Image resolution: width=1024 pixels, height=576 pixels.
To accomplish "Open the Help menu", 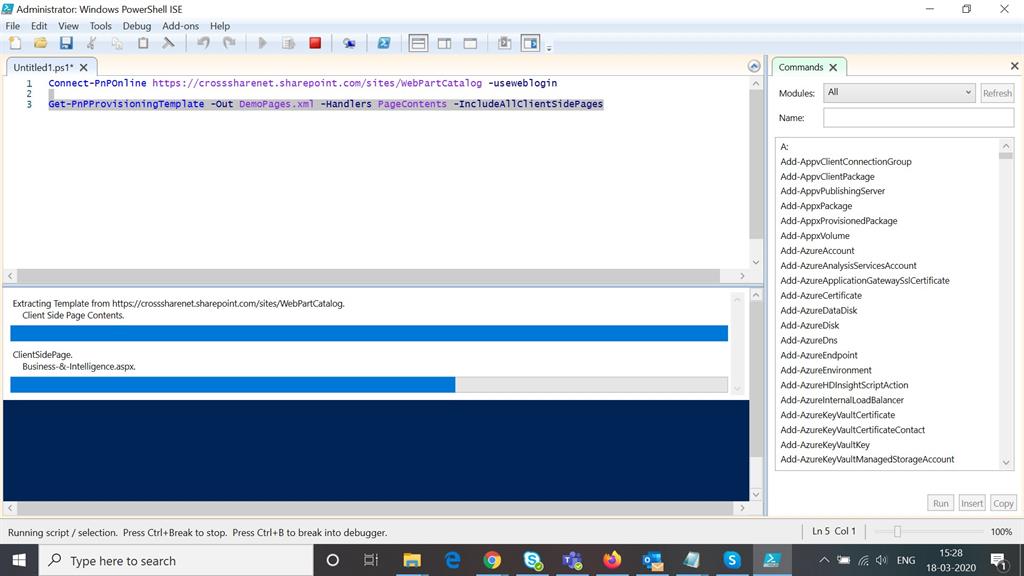I will [220, 26].
